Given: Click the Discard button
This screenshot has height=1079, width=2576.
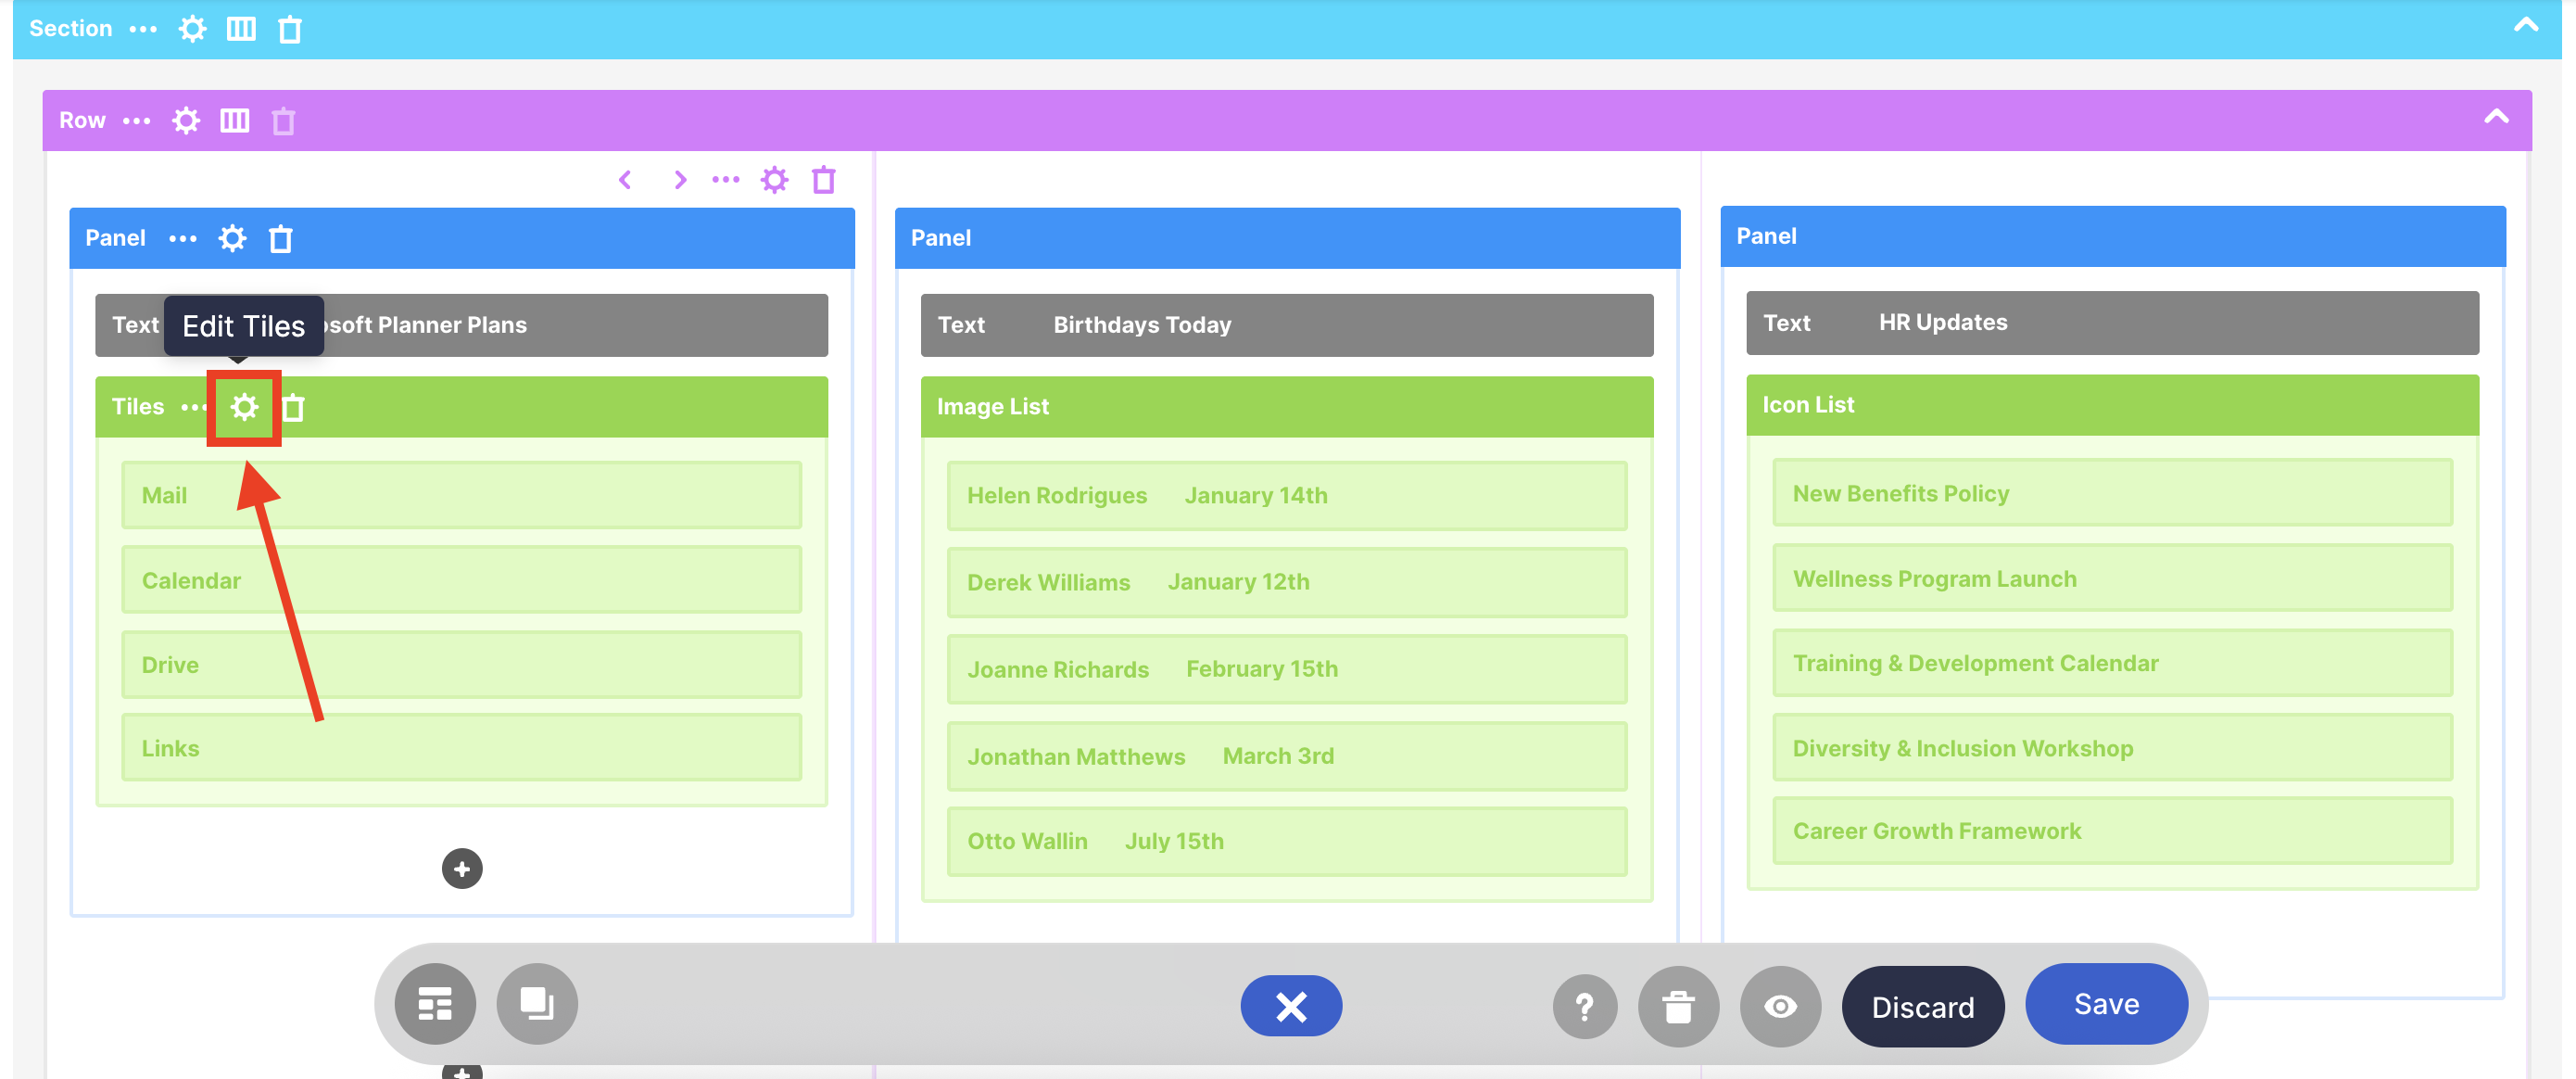Looking at the screenshot, I should pyautogui.click(x=1922, y=1007).
